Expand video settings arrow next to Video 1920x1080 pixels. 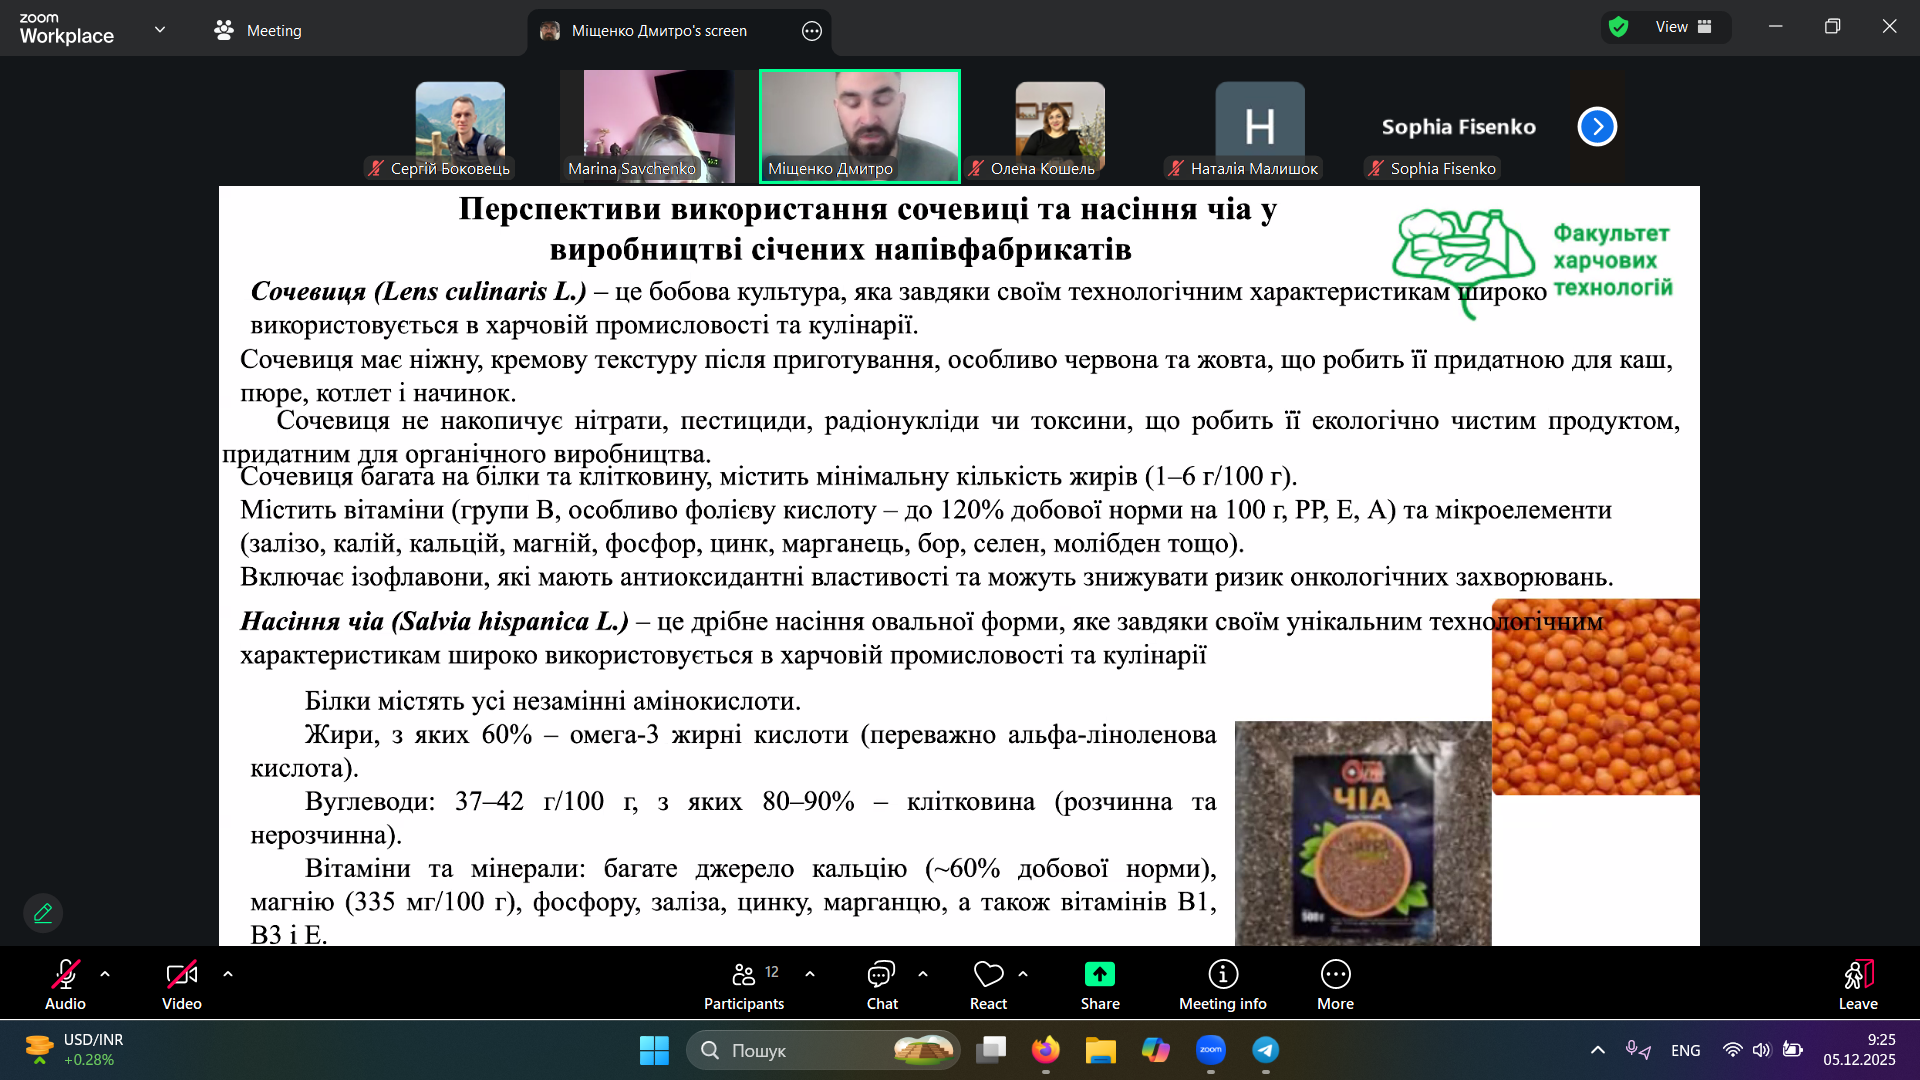pyautogui.click(x=228, y=973)
